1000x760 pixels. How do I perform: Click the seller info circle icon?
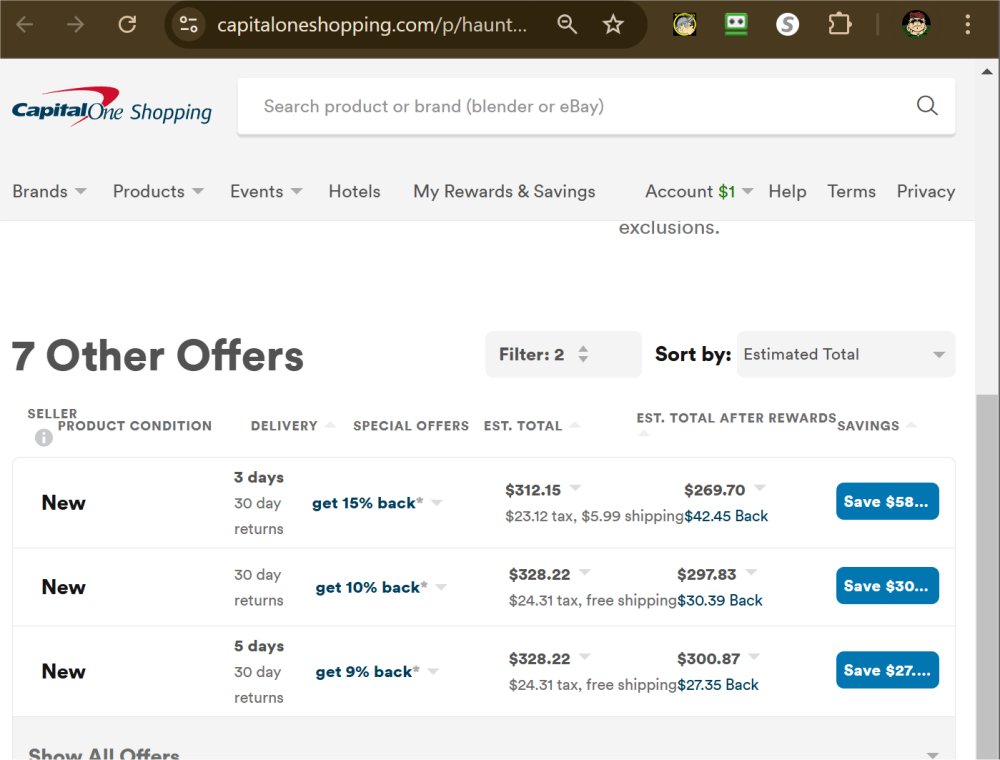click(43, 437)
